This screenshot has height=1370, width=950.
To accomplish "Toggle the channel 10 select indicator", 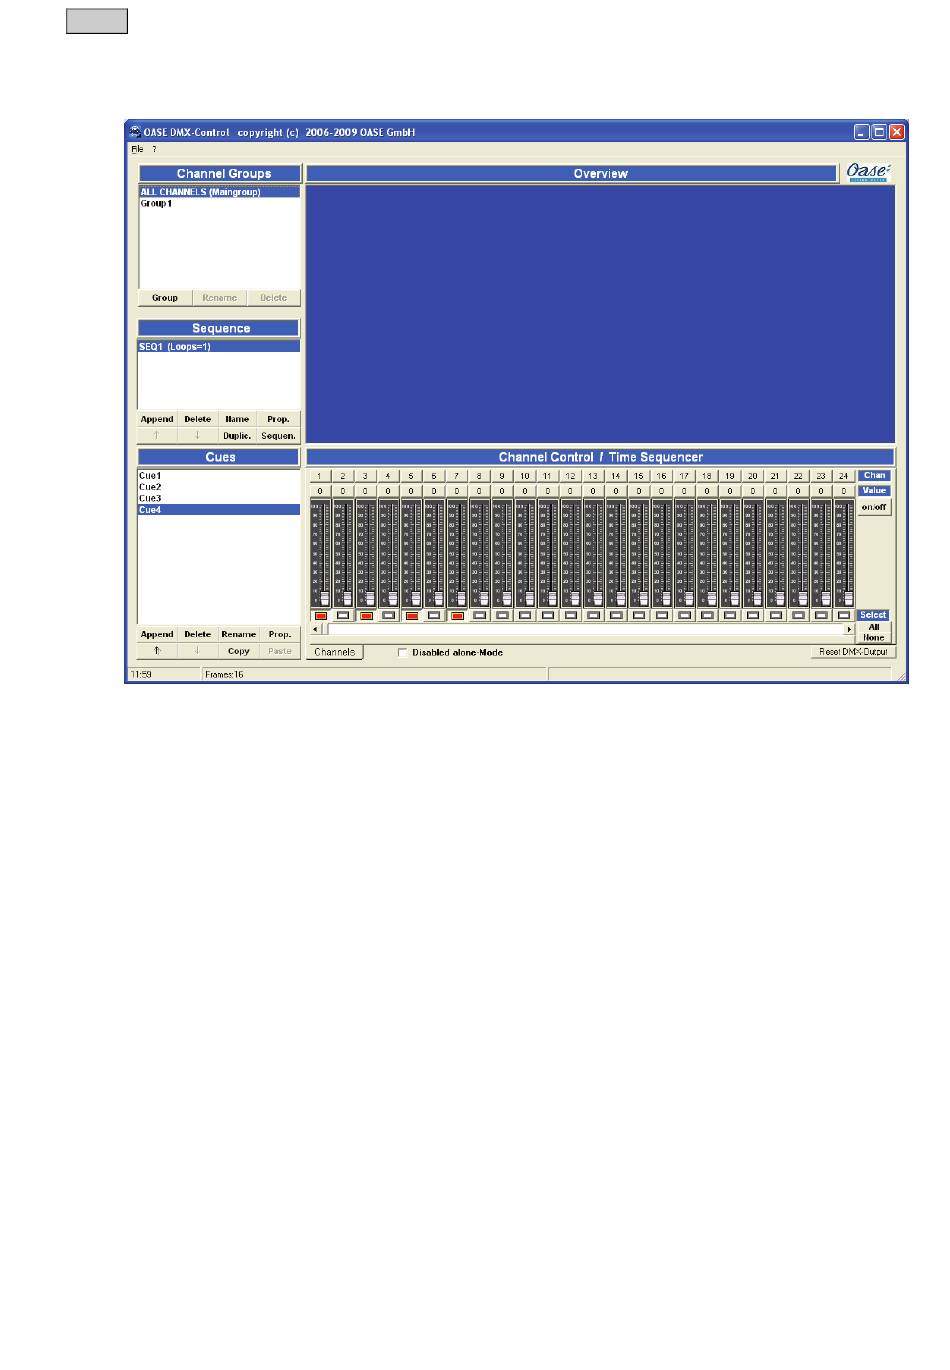I will [x=525, y=616].
